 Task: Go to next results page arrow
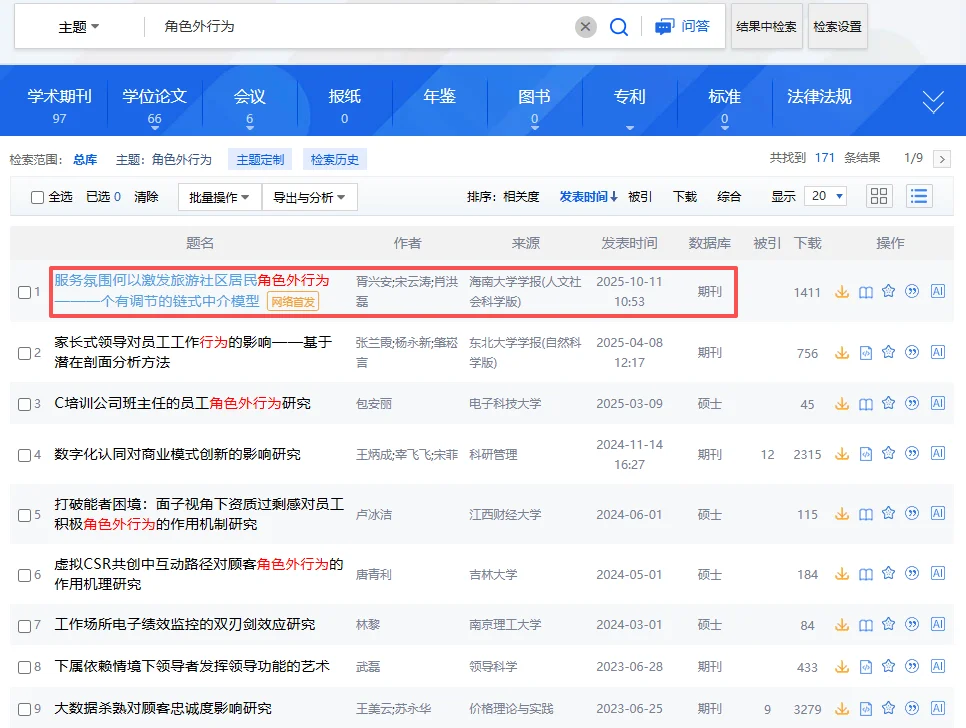point(941,159)
